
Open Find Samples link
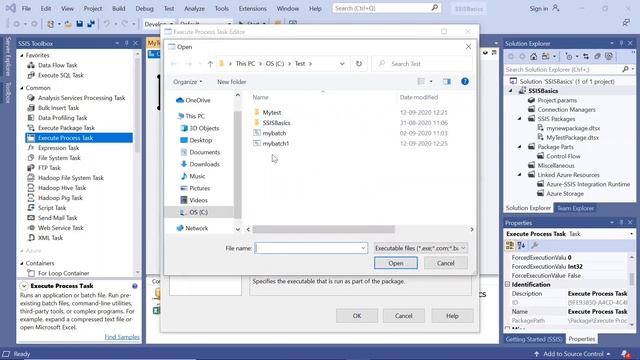point(122,337)
